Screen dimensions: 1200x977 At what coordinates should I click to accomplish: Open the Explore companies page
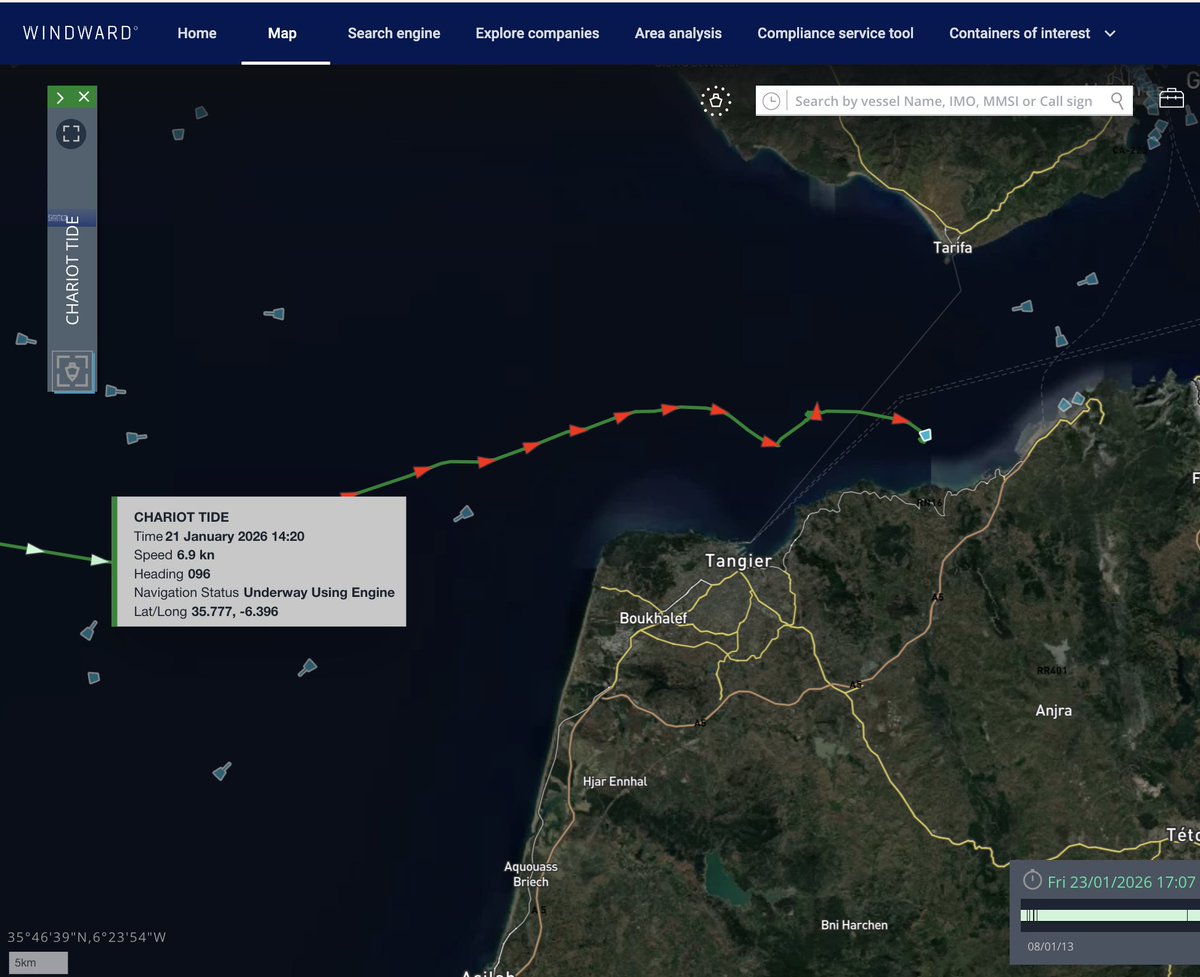537,33
